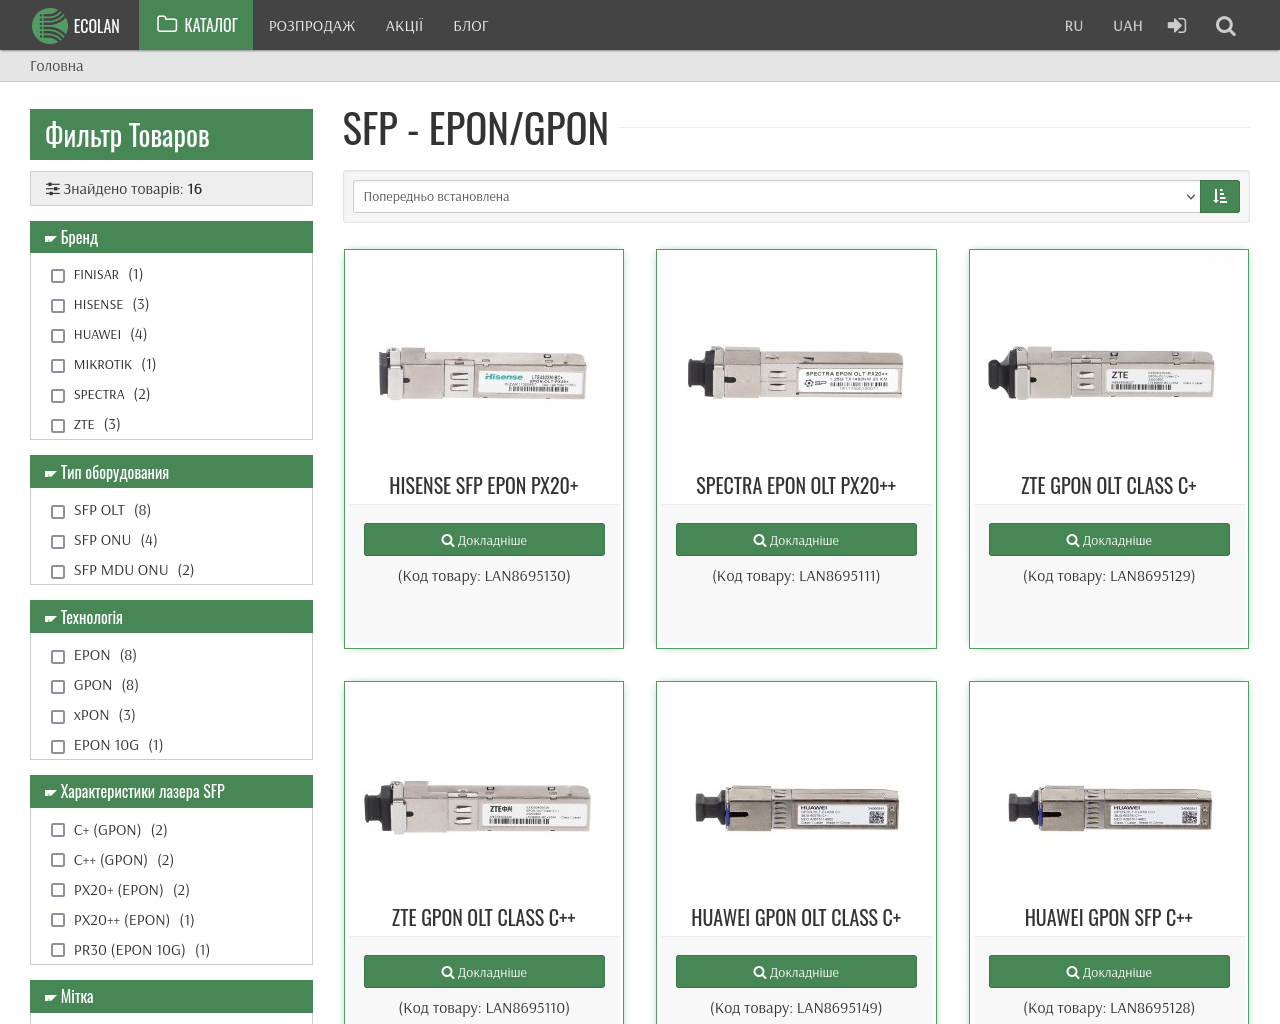Check the FINISAR brand filter

pyautogui.click(x=58, y=275)
